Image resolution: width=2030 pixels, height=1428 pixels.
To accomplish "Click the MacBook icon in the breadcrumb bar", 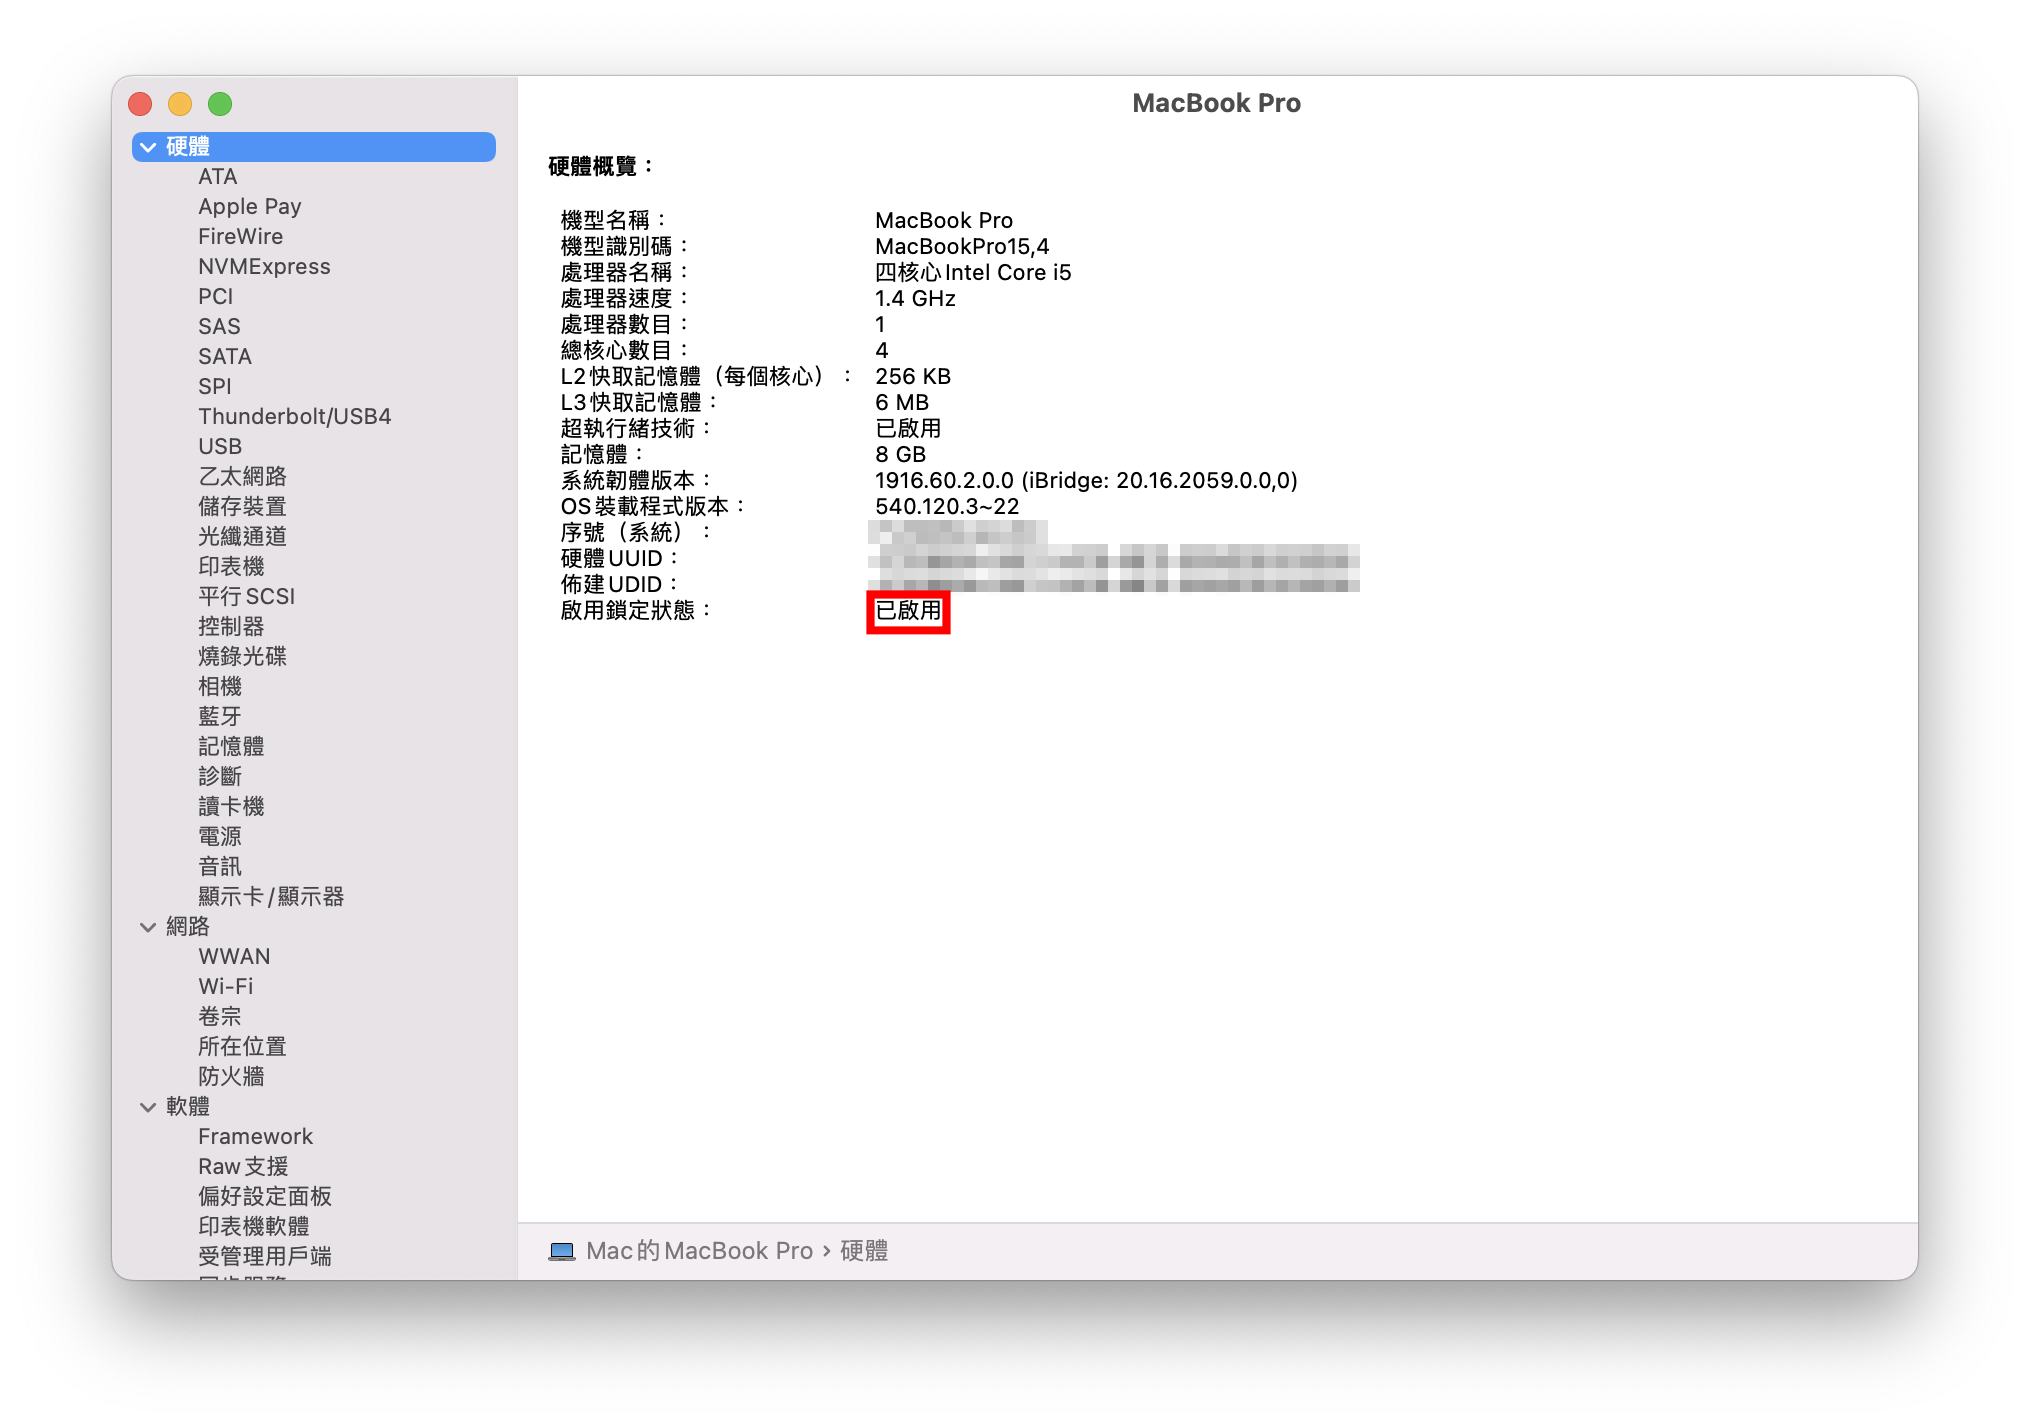I will coord(563,1250).
